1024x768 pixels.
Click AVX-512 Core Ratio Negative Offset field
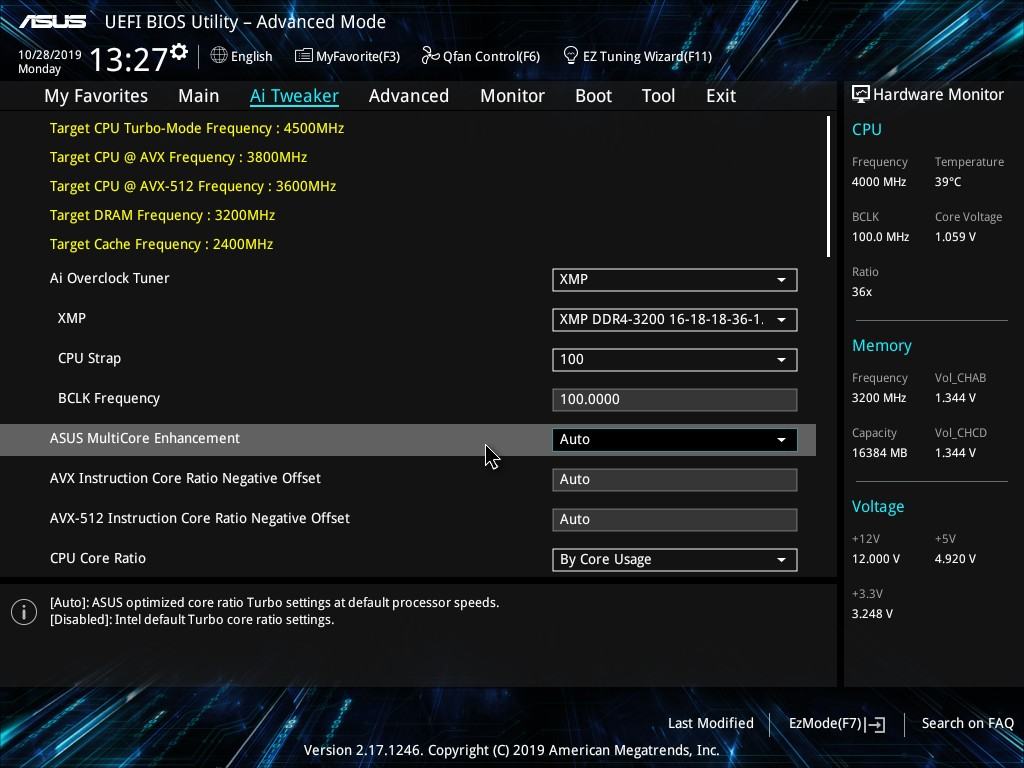pos(675,520)
